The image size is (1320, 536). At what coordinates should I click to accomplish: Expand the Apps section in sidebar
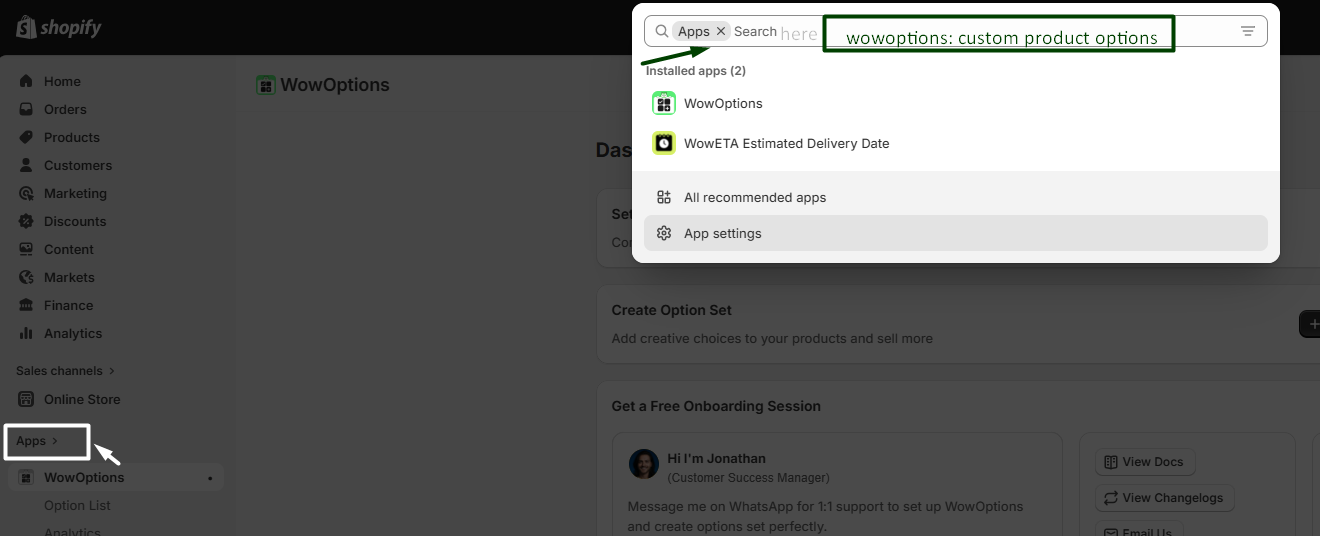[37, 441]
